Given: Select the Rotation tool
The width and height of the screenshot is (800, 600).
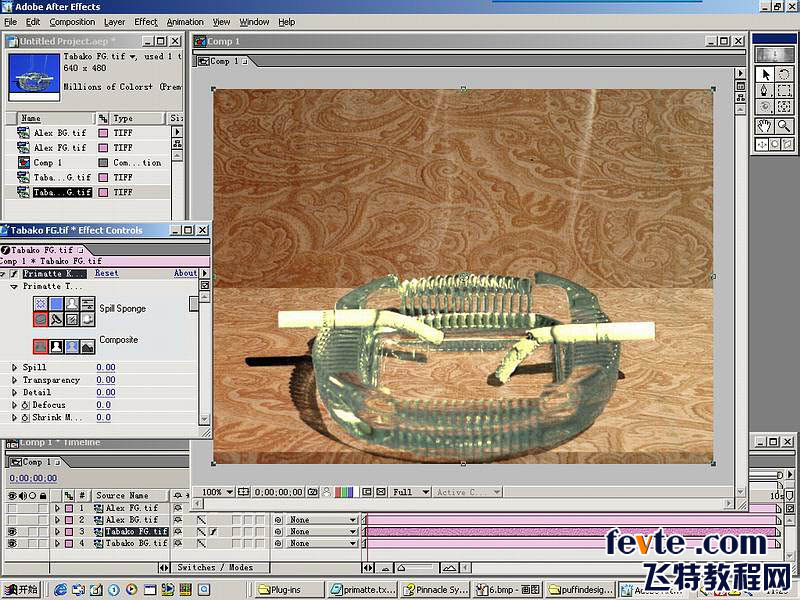Looking at the screenshot, I should click(x=783, y=75).
